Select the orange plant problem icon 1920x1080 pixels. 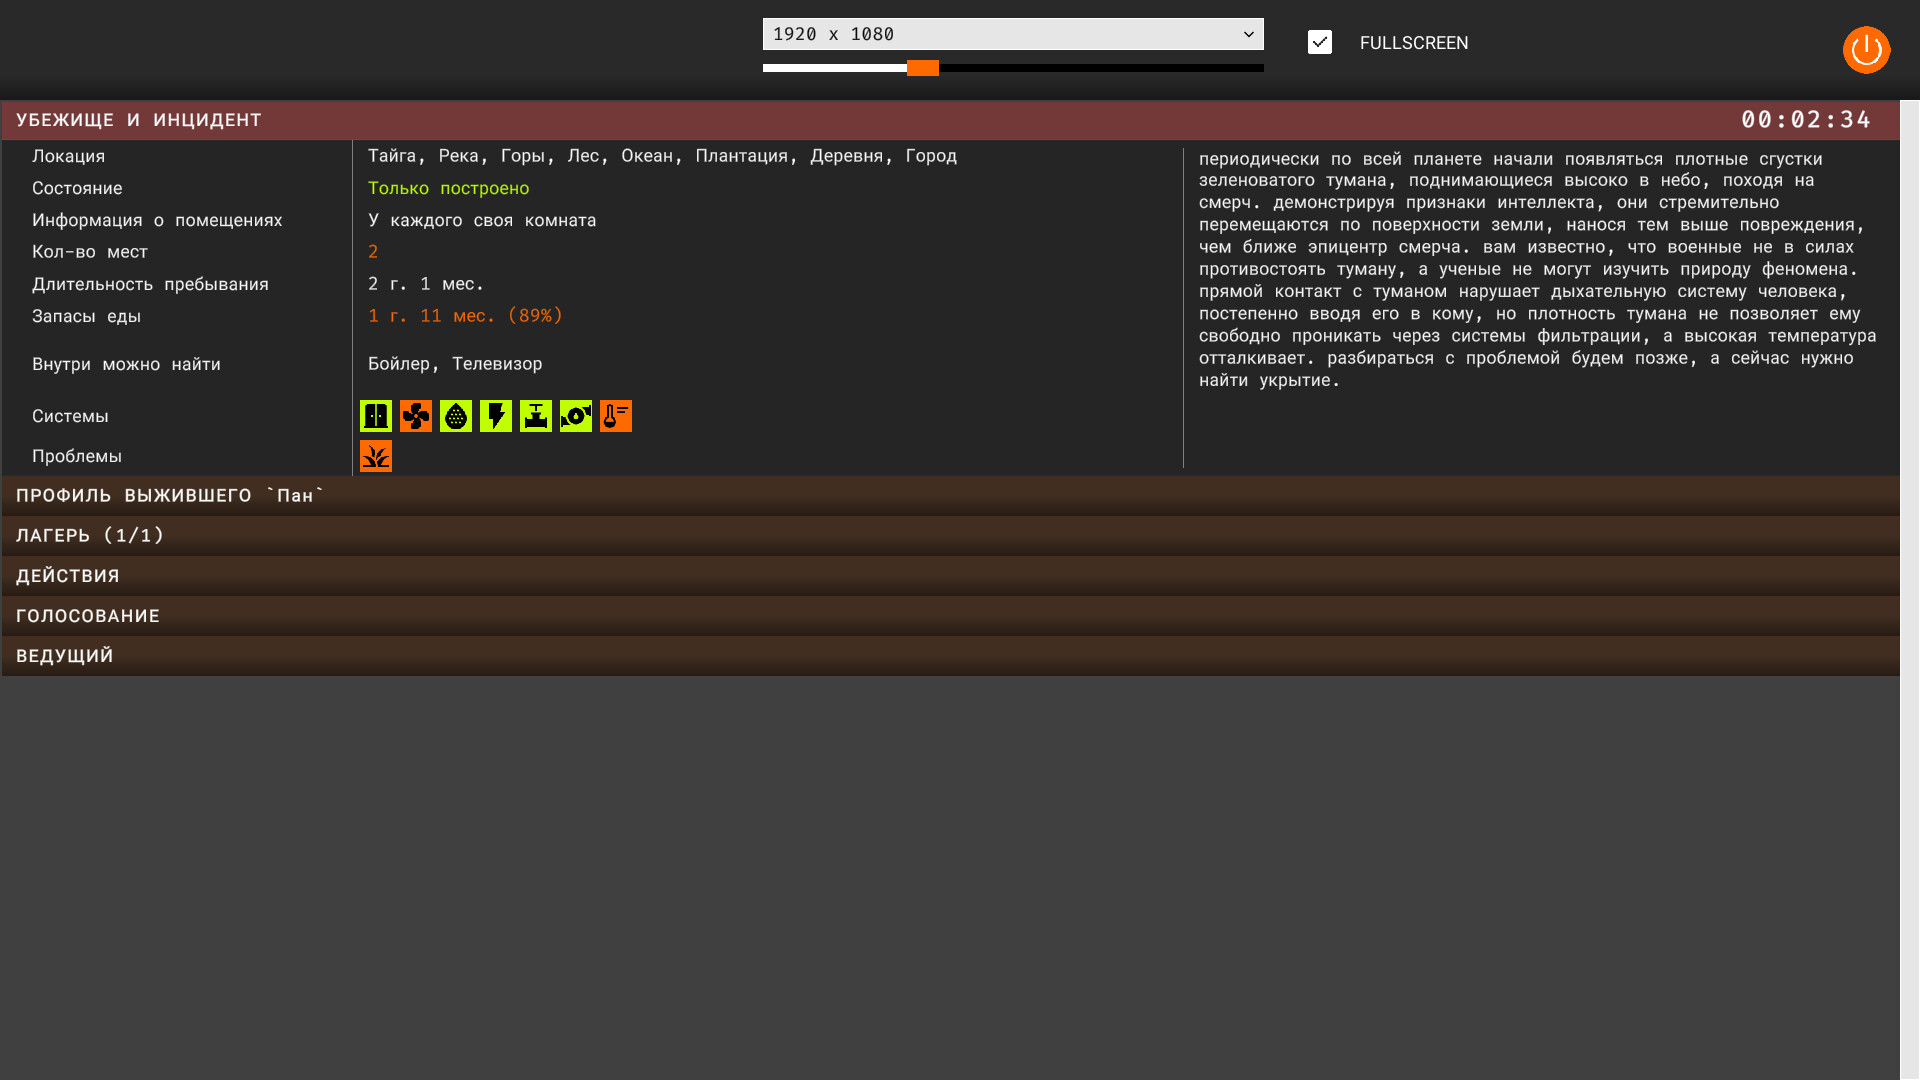click(375, 456)
